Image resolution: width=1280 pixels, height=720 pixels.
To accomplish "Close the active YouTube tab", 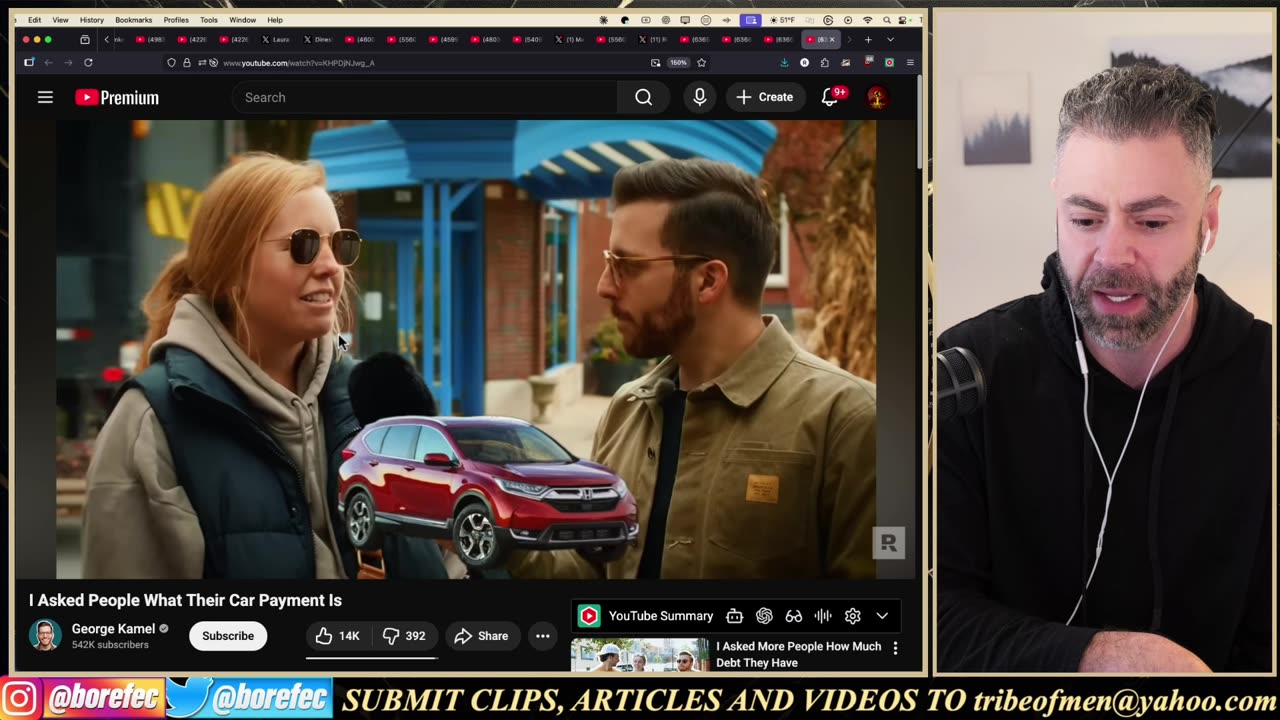I will (x=832, y=39).
